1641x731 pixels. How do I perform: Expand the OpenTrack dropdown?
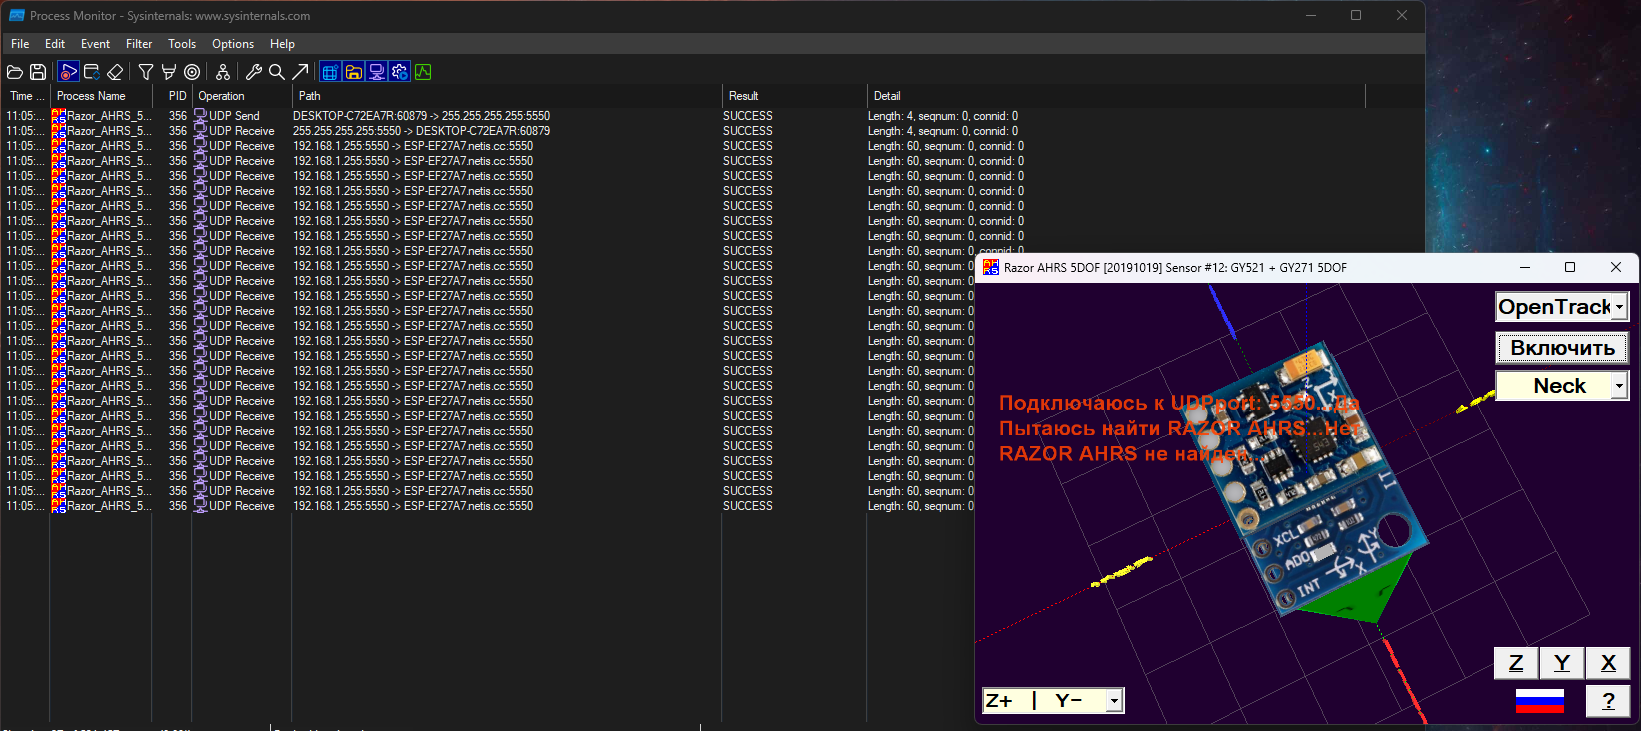(x=1619, y=307)
